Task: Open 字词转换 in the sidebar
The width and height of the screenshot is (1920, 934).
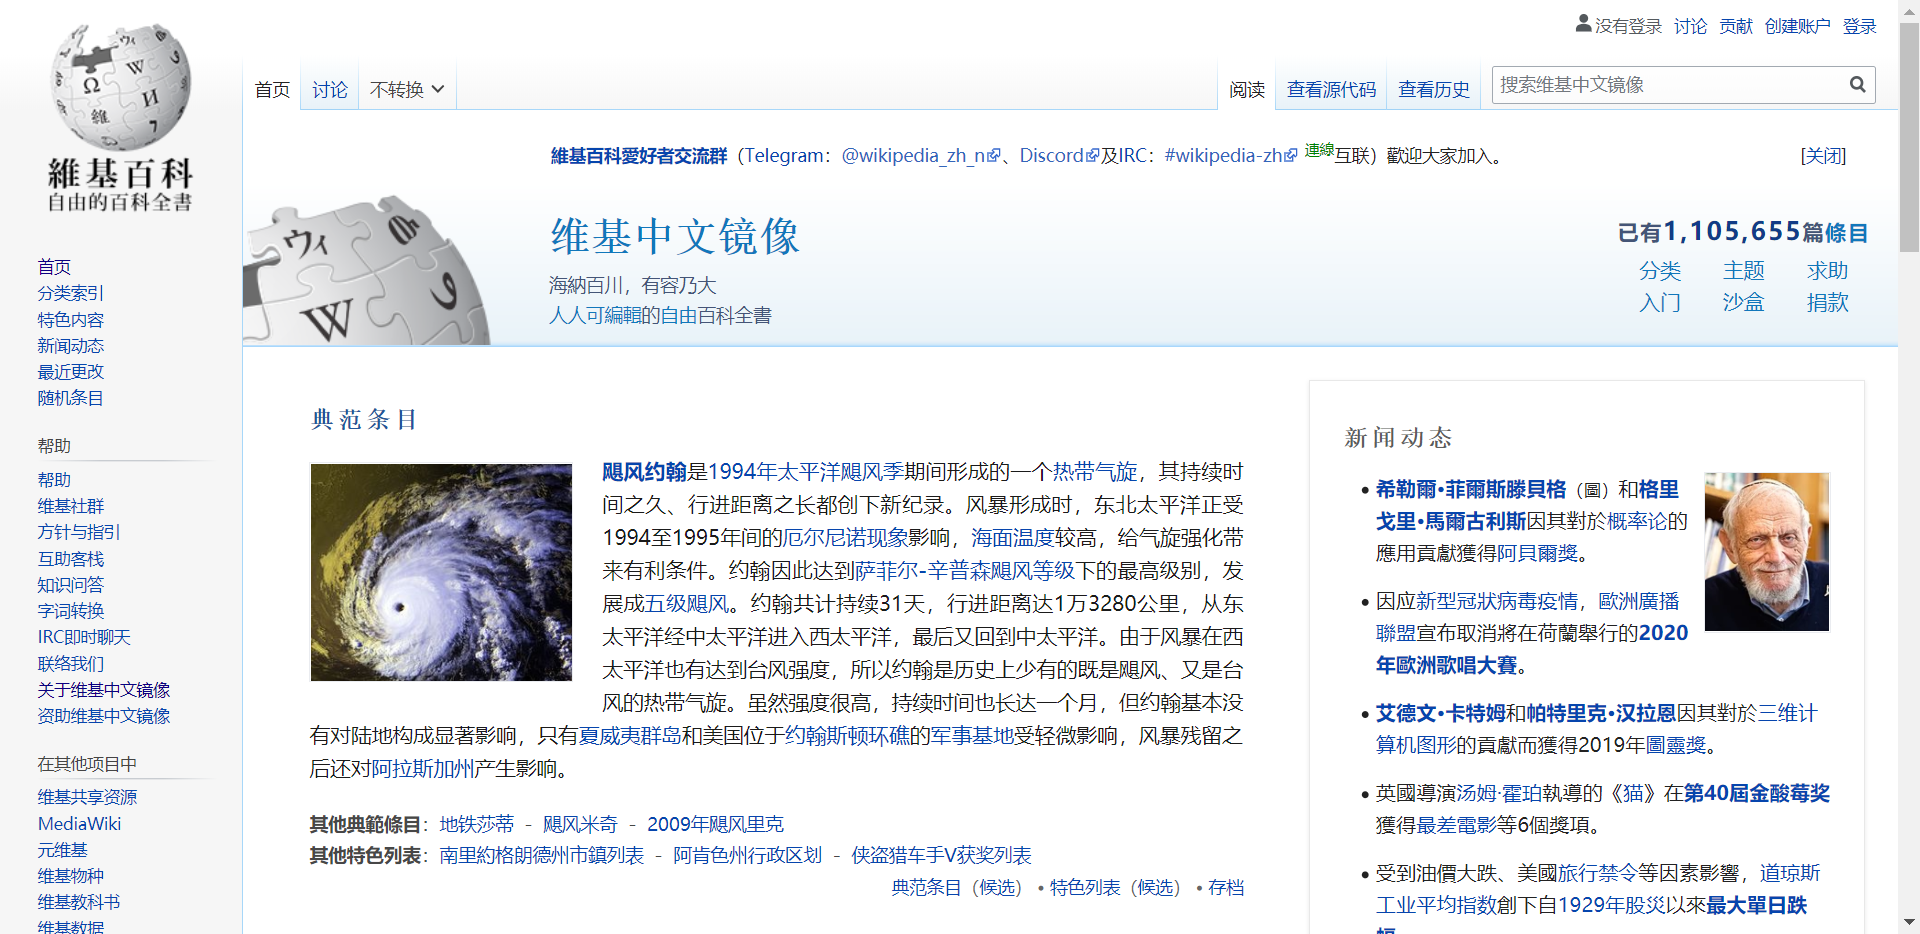Action: click(x=70, y=611)
